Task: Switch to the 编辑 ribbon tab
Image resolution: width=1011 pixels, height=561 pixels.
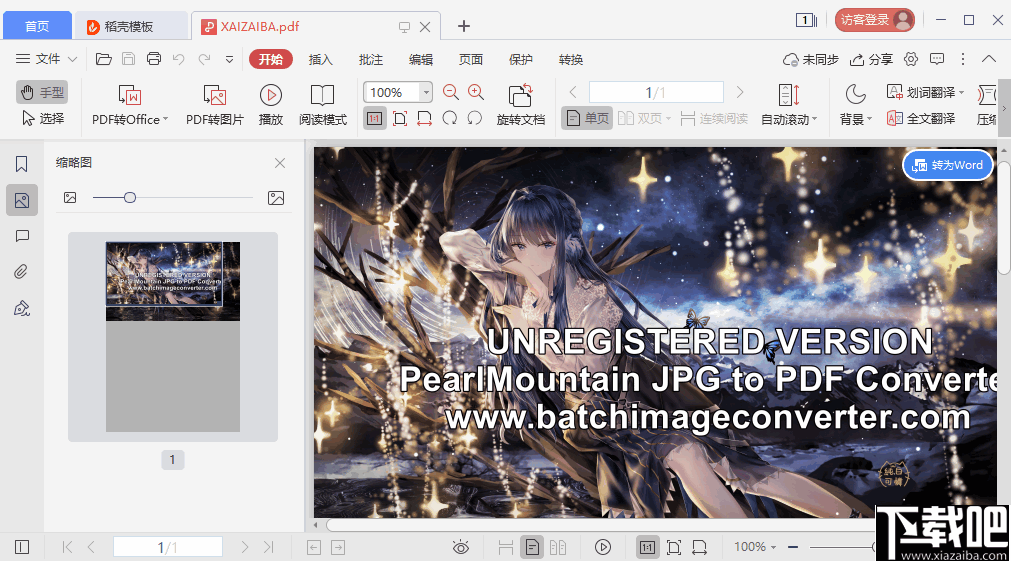Action: pyautogui.click(x=421, y=59)
